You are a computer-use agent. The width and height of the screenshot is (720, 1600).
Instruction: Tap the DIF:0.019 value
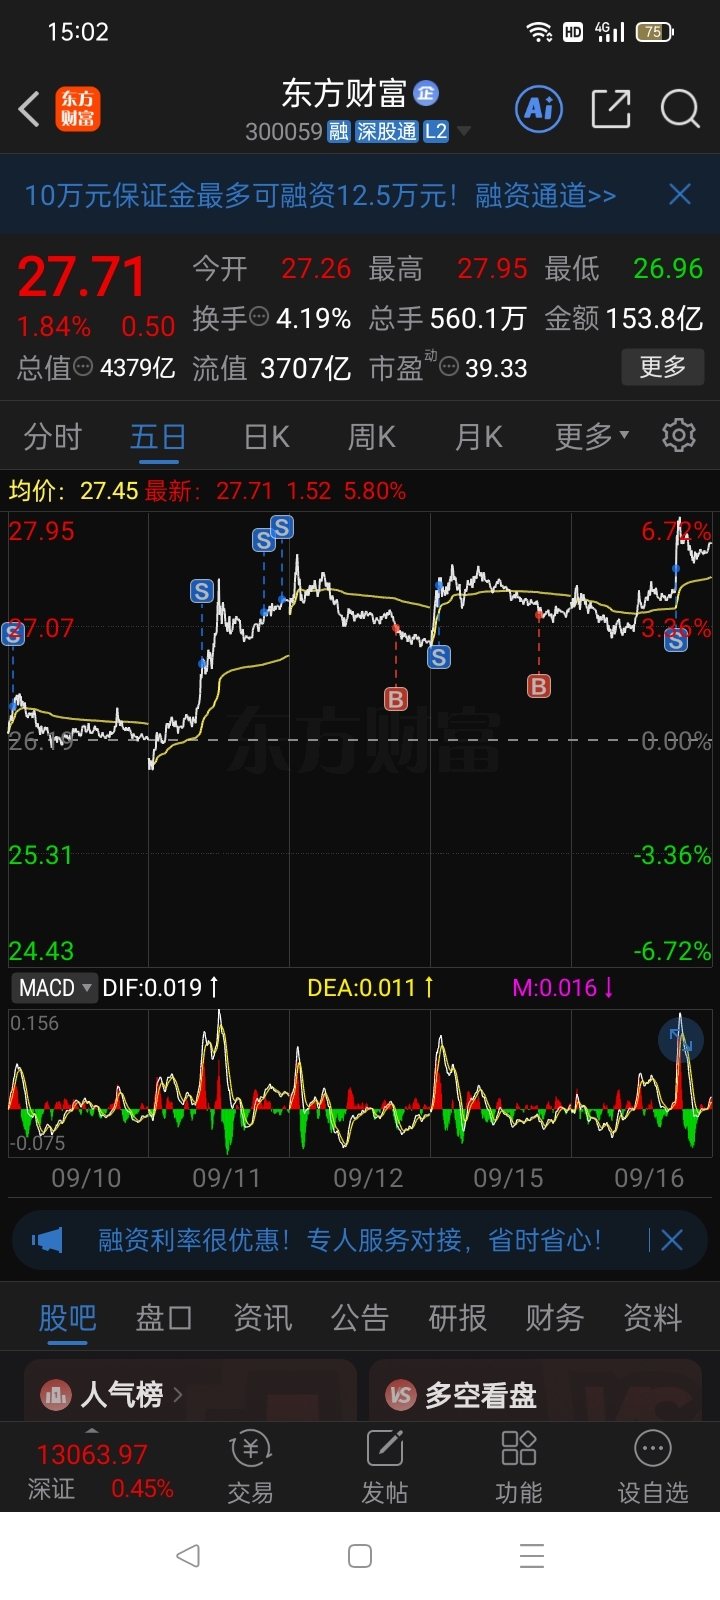pyautogui.click(x=152, y=988)
